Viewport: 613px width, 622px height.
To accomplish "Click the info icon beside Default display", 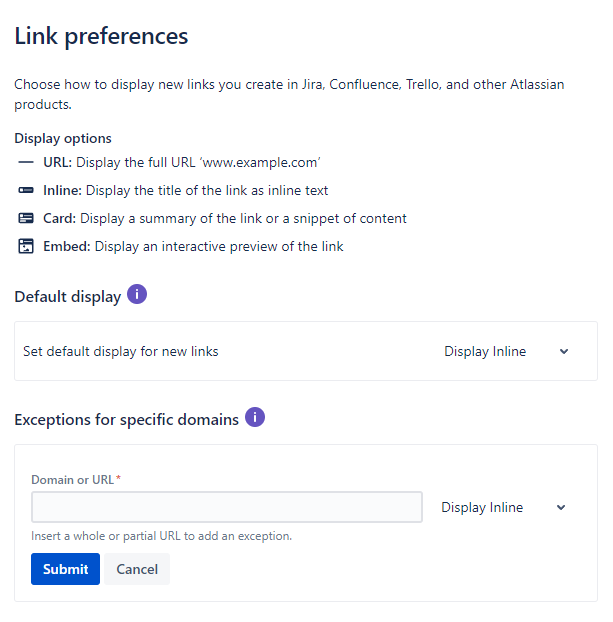I will (137, 295).
